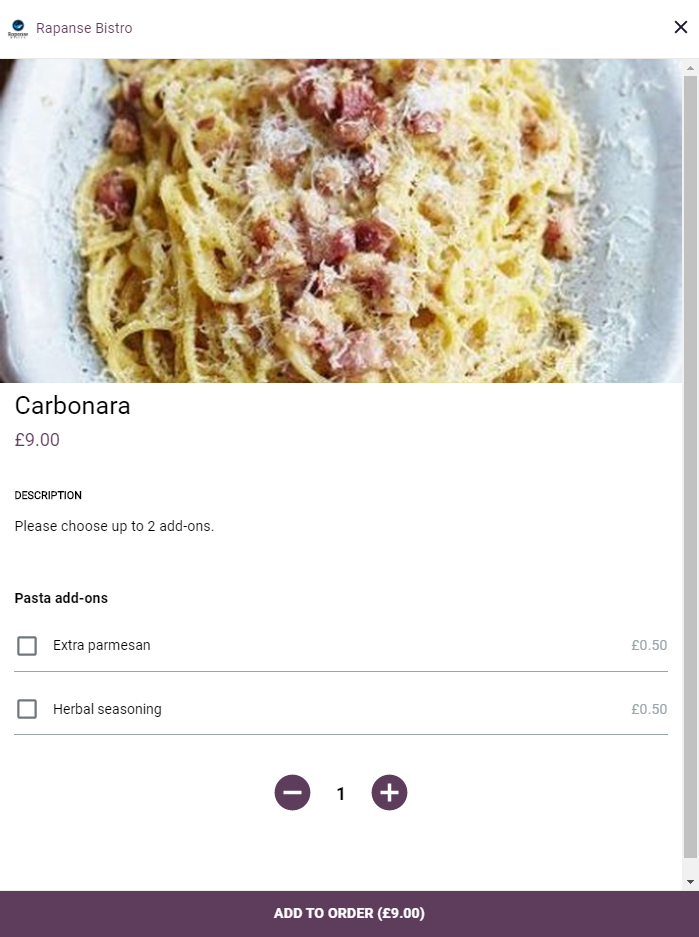Toggle the Extra parmesan checkbox off
Screen dimensions: 699x937
27,645
